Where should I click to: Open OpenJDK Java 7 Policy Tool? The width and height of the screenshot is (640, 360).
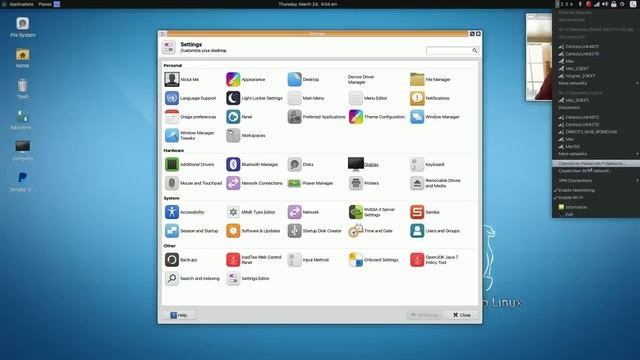click(x=434, y=260)
